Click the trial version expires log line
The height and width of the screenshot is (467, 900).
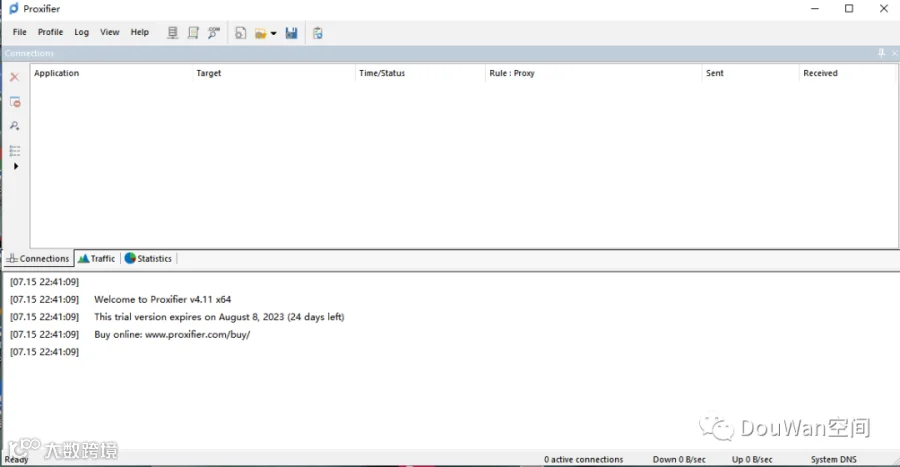219,317
